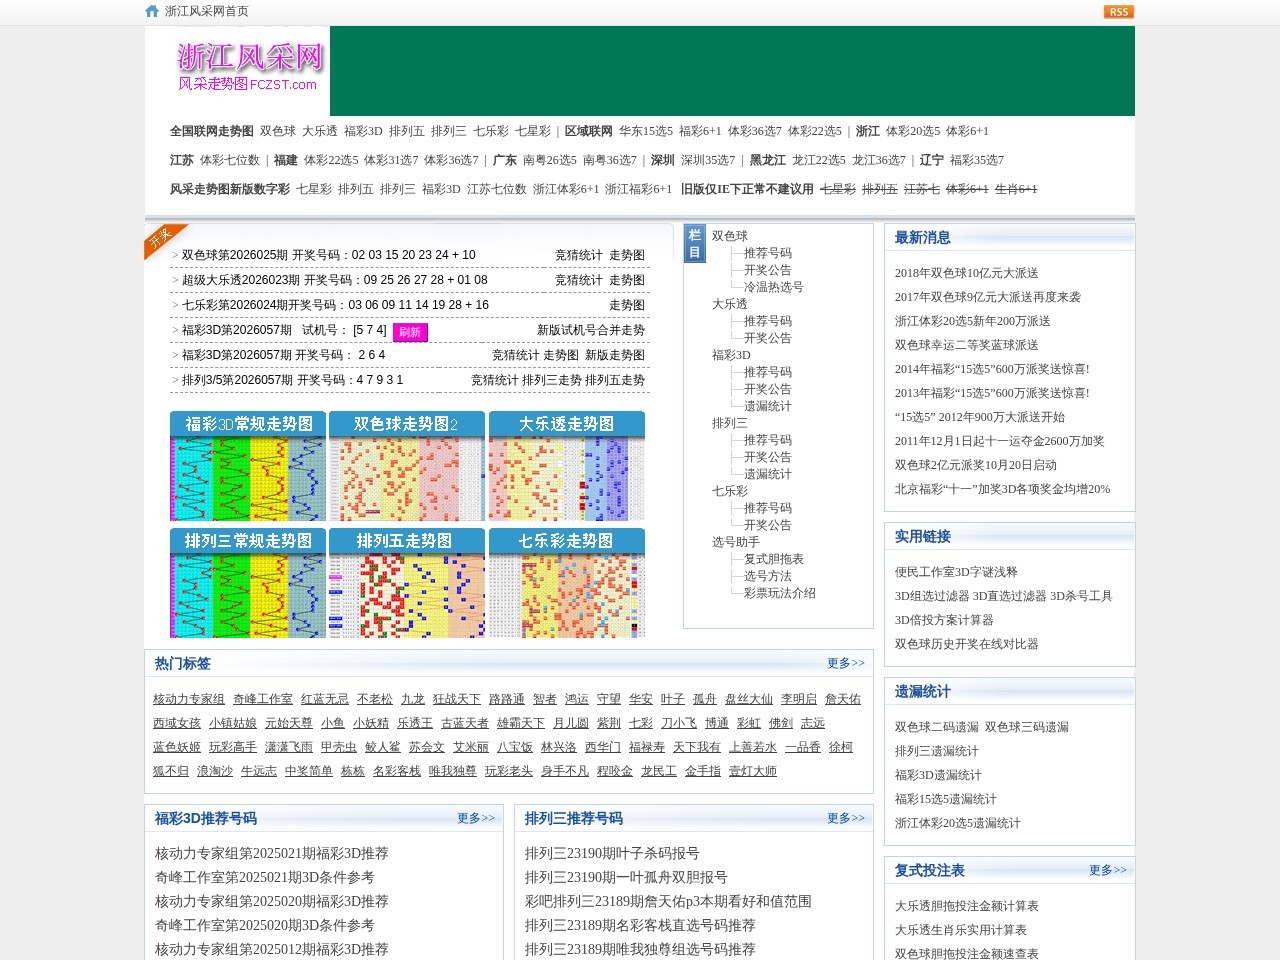Go to 七星彩 in the 风采走势图新版数字彩 row

pyautogui.click(x=313, y=189)
